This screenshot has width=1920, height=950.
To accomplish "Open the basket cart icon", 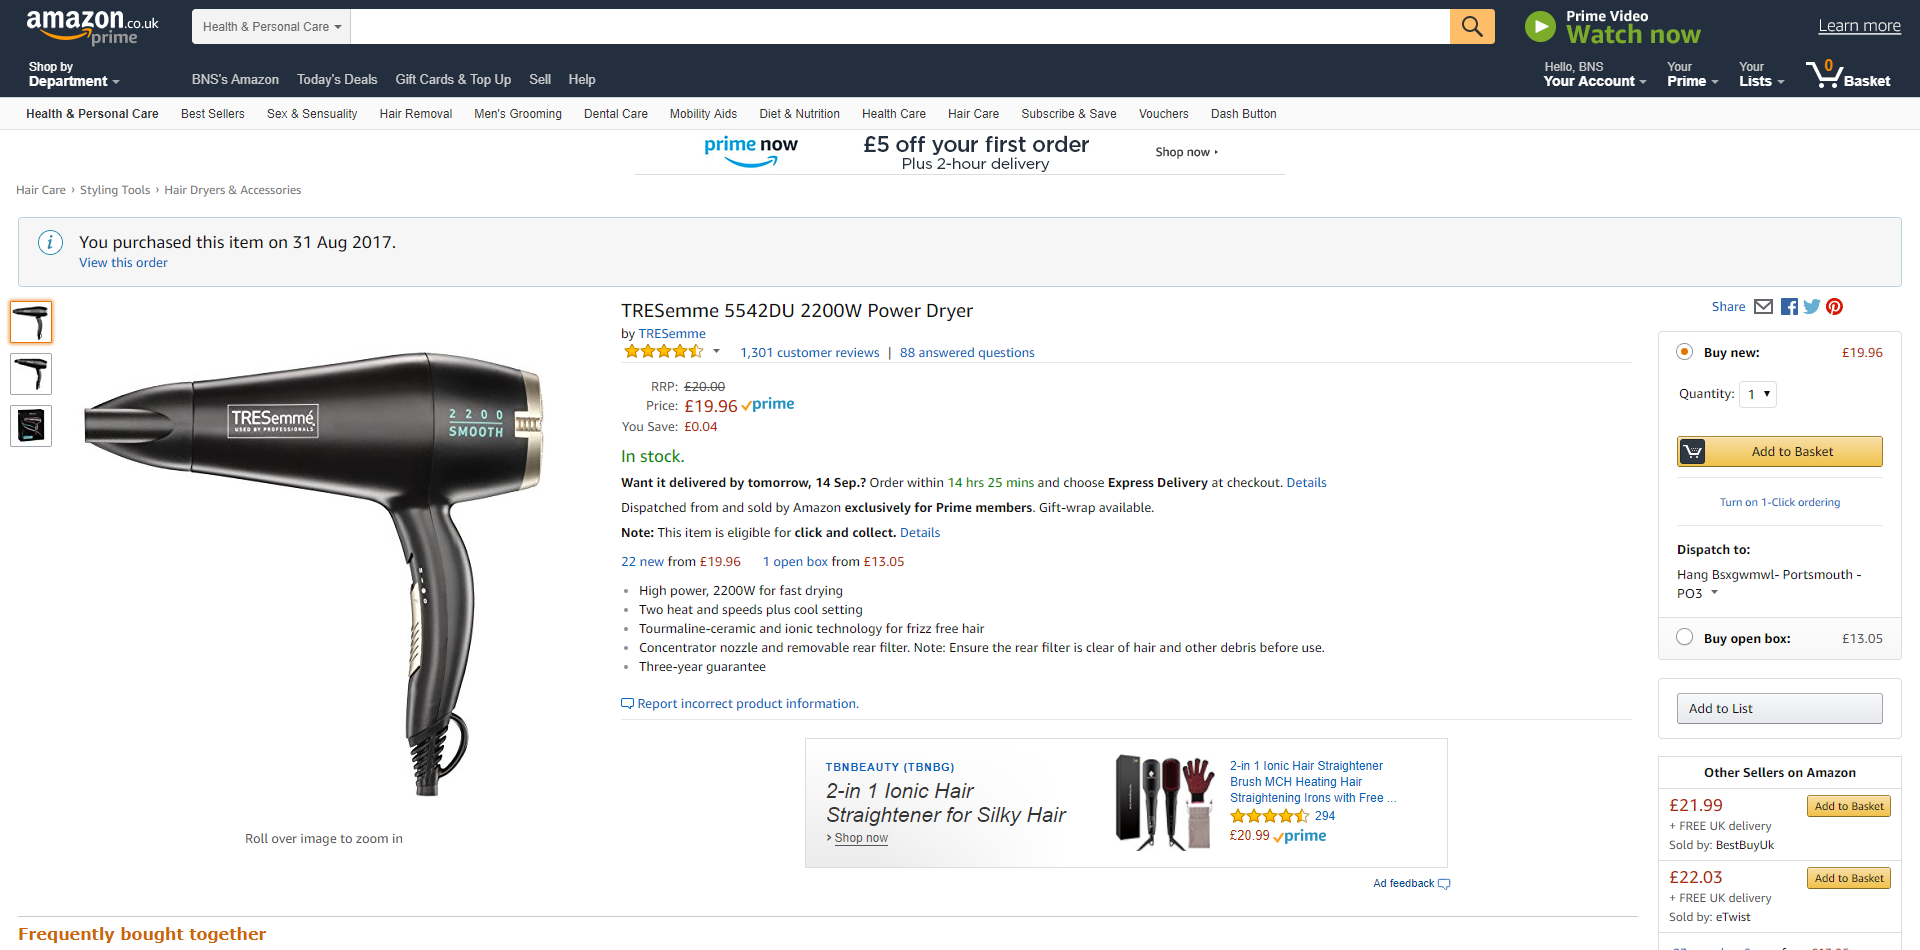I will pyautogui.click(x=1824, y=74).
